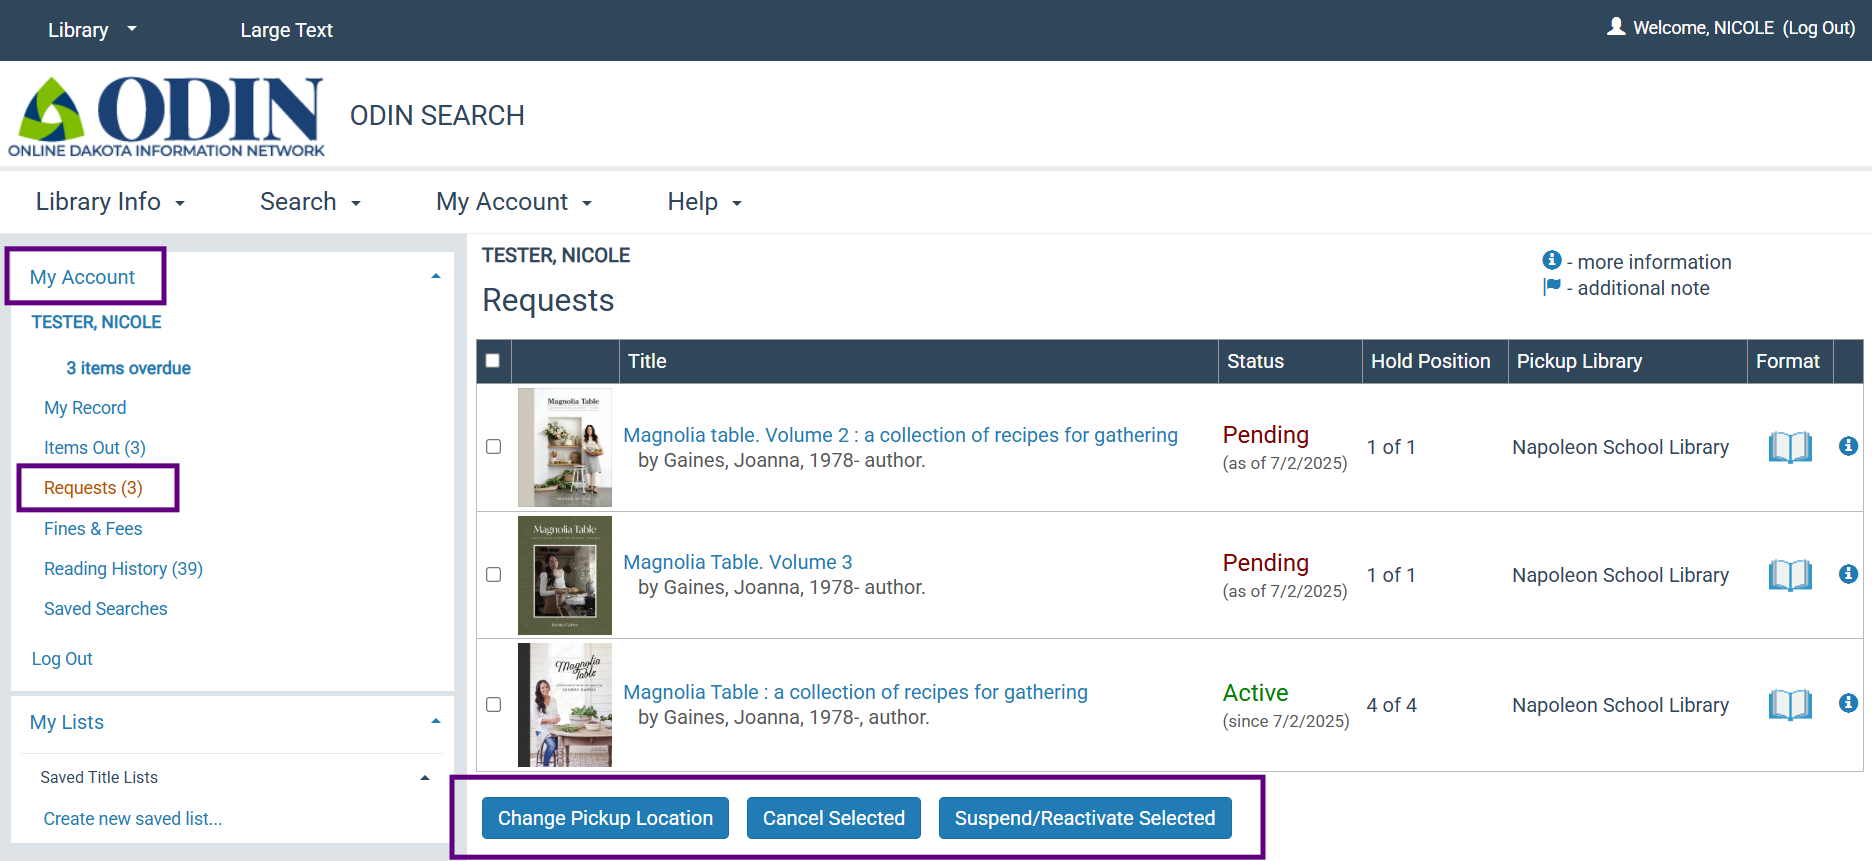The image size is (1872, 861).
Task: Open Saved Searches in sidebar
Action: pos(105,609)
